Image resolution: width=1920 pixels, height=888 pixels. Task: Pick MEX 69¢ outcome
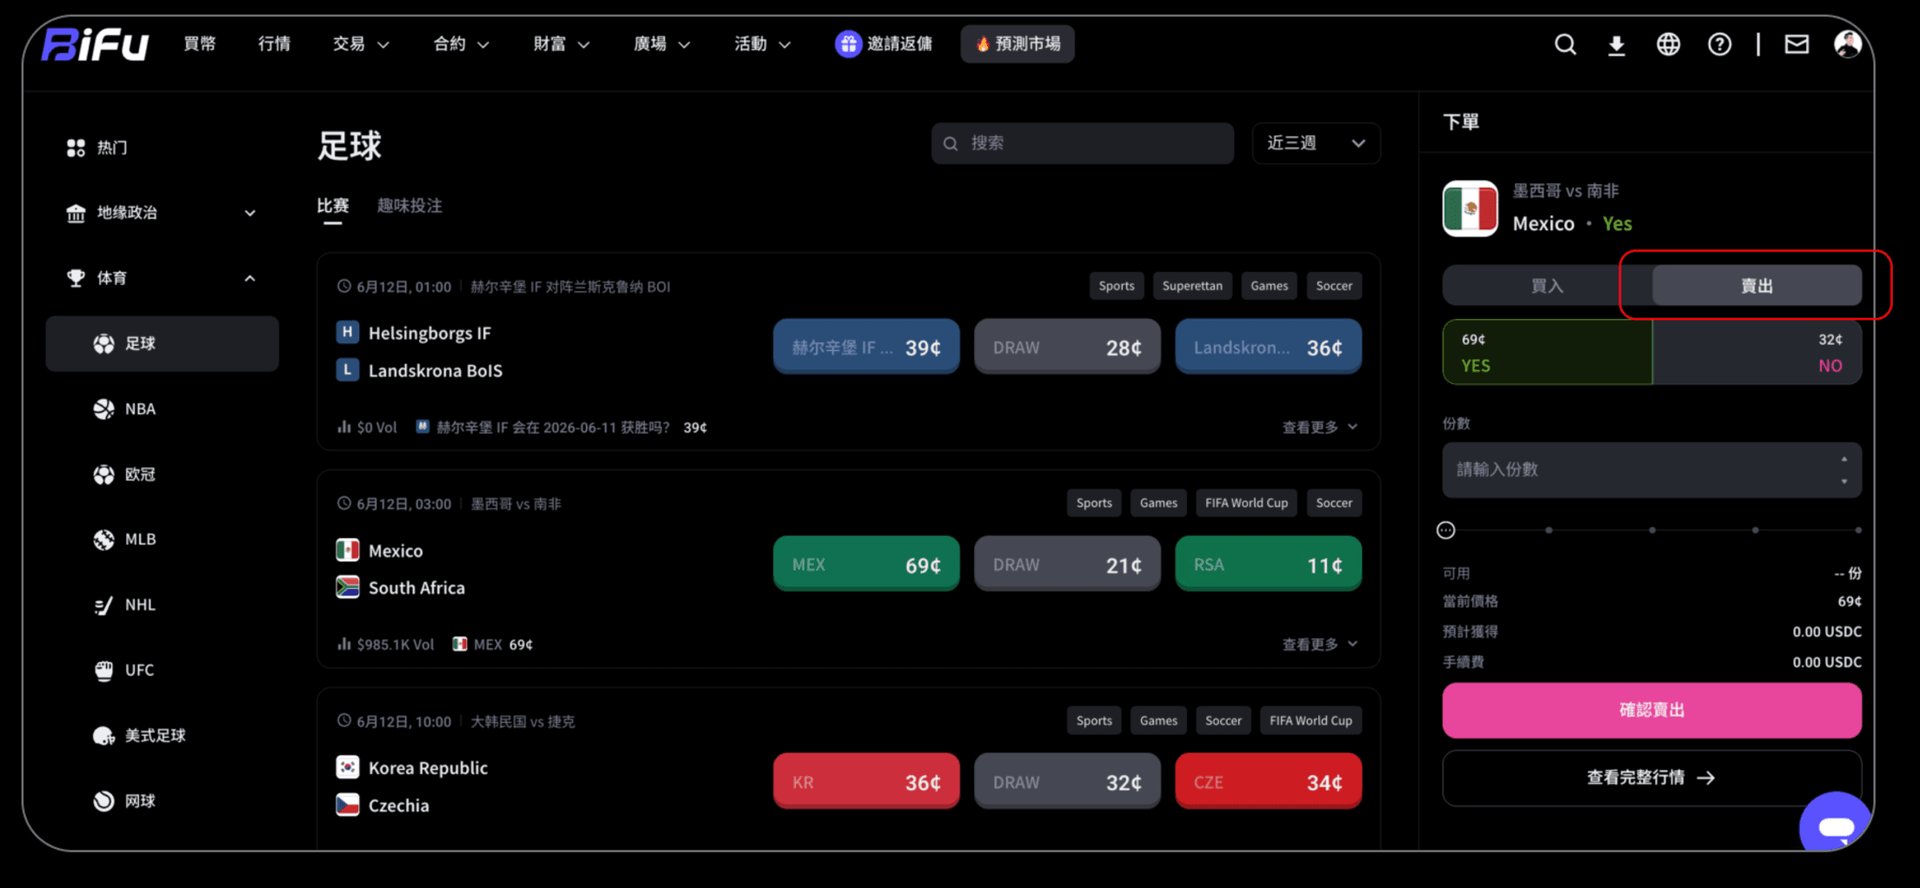866,564
